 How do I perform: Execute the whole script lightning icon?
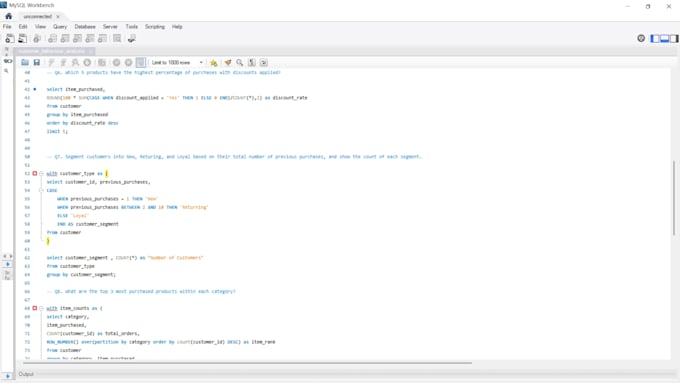51,62
